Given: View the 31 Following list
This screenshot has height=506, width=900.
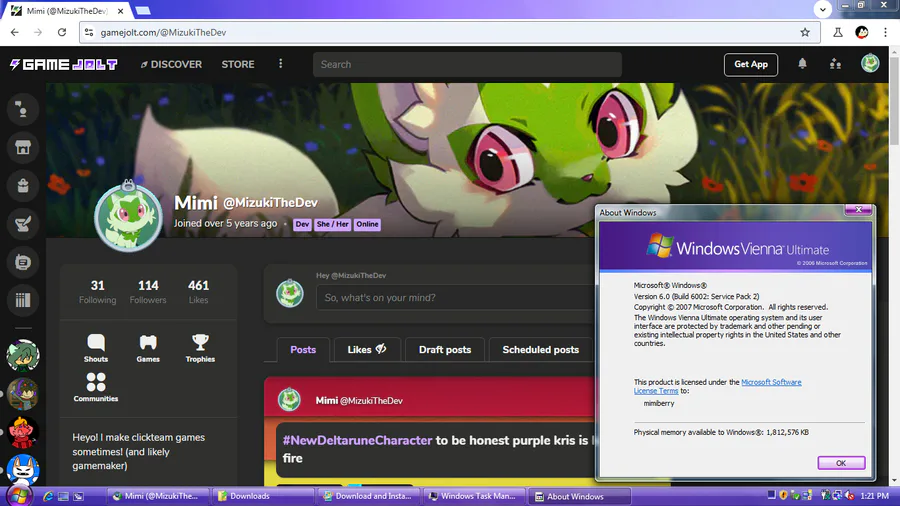Looking at the screenshot, I should click(x=98, y=291).
